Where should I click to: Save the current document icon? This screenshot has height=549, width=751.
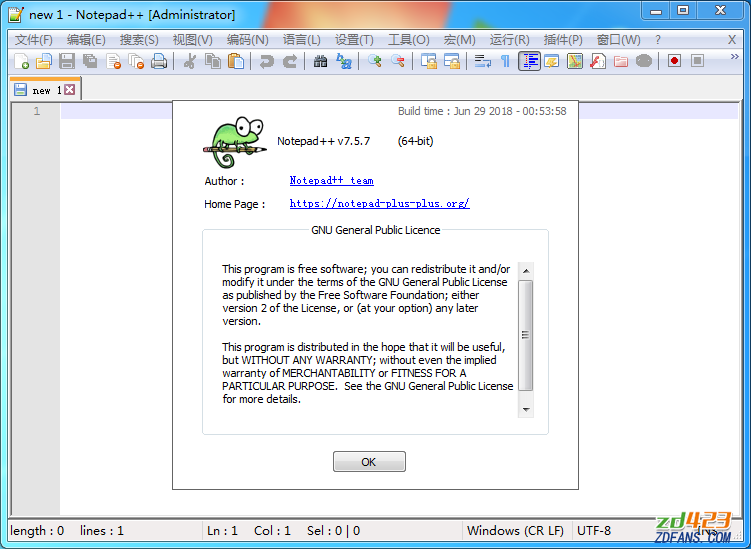coord(67,61)
